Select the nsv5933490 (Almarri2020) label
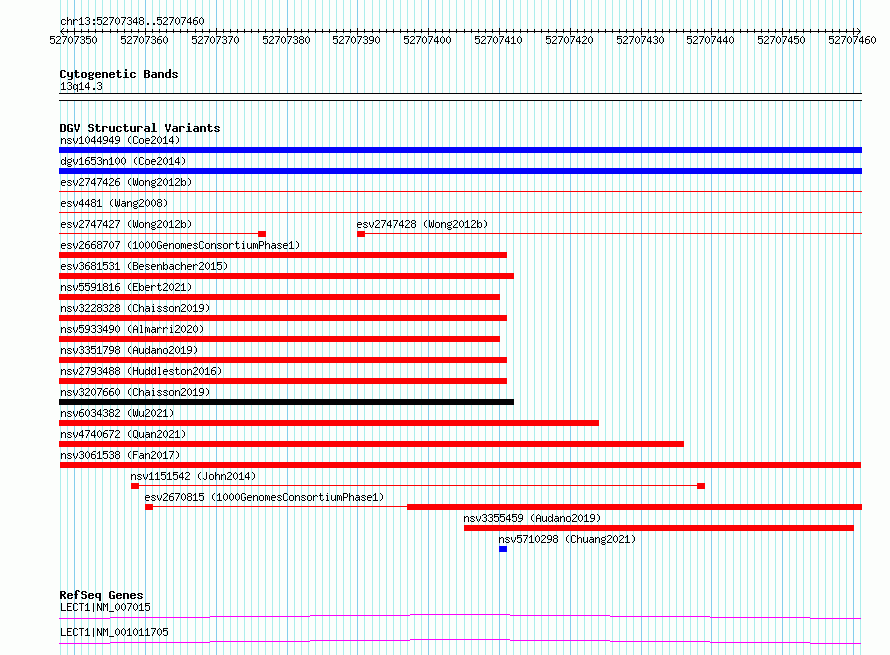This screenshot has height=655, width=890. point(132,329)
